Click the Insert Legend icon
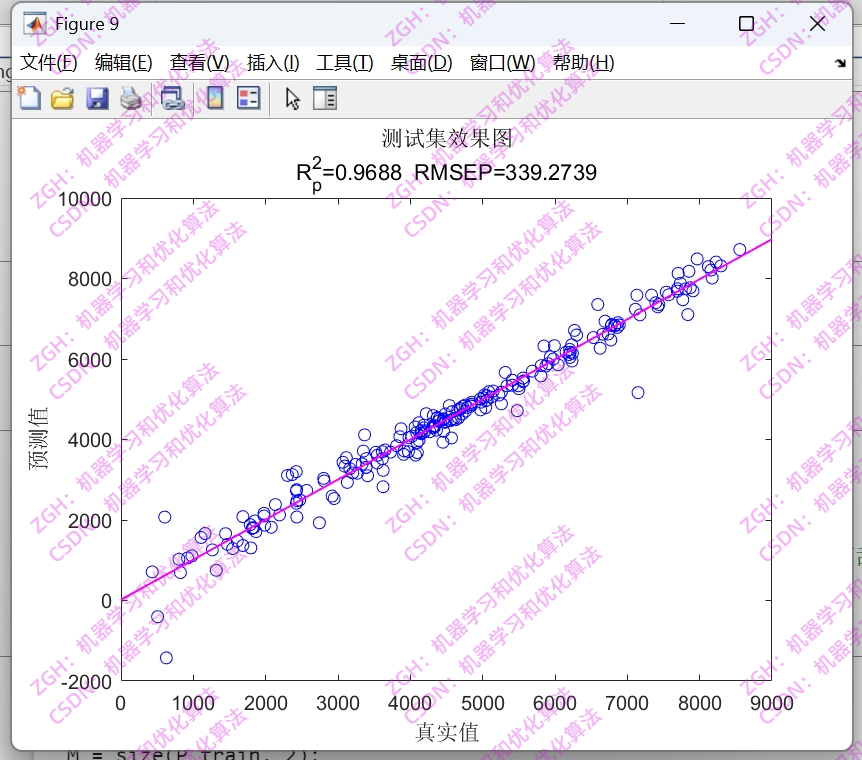 click(x=248, y=98)
